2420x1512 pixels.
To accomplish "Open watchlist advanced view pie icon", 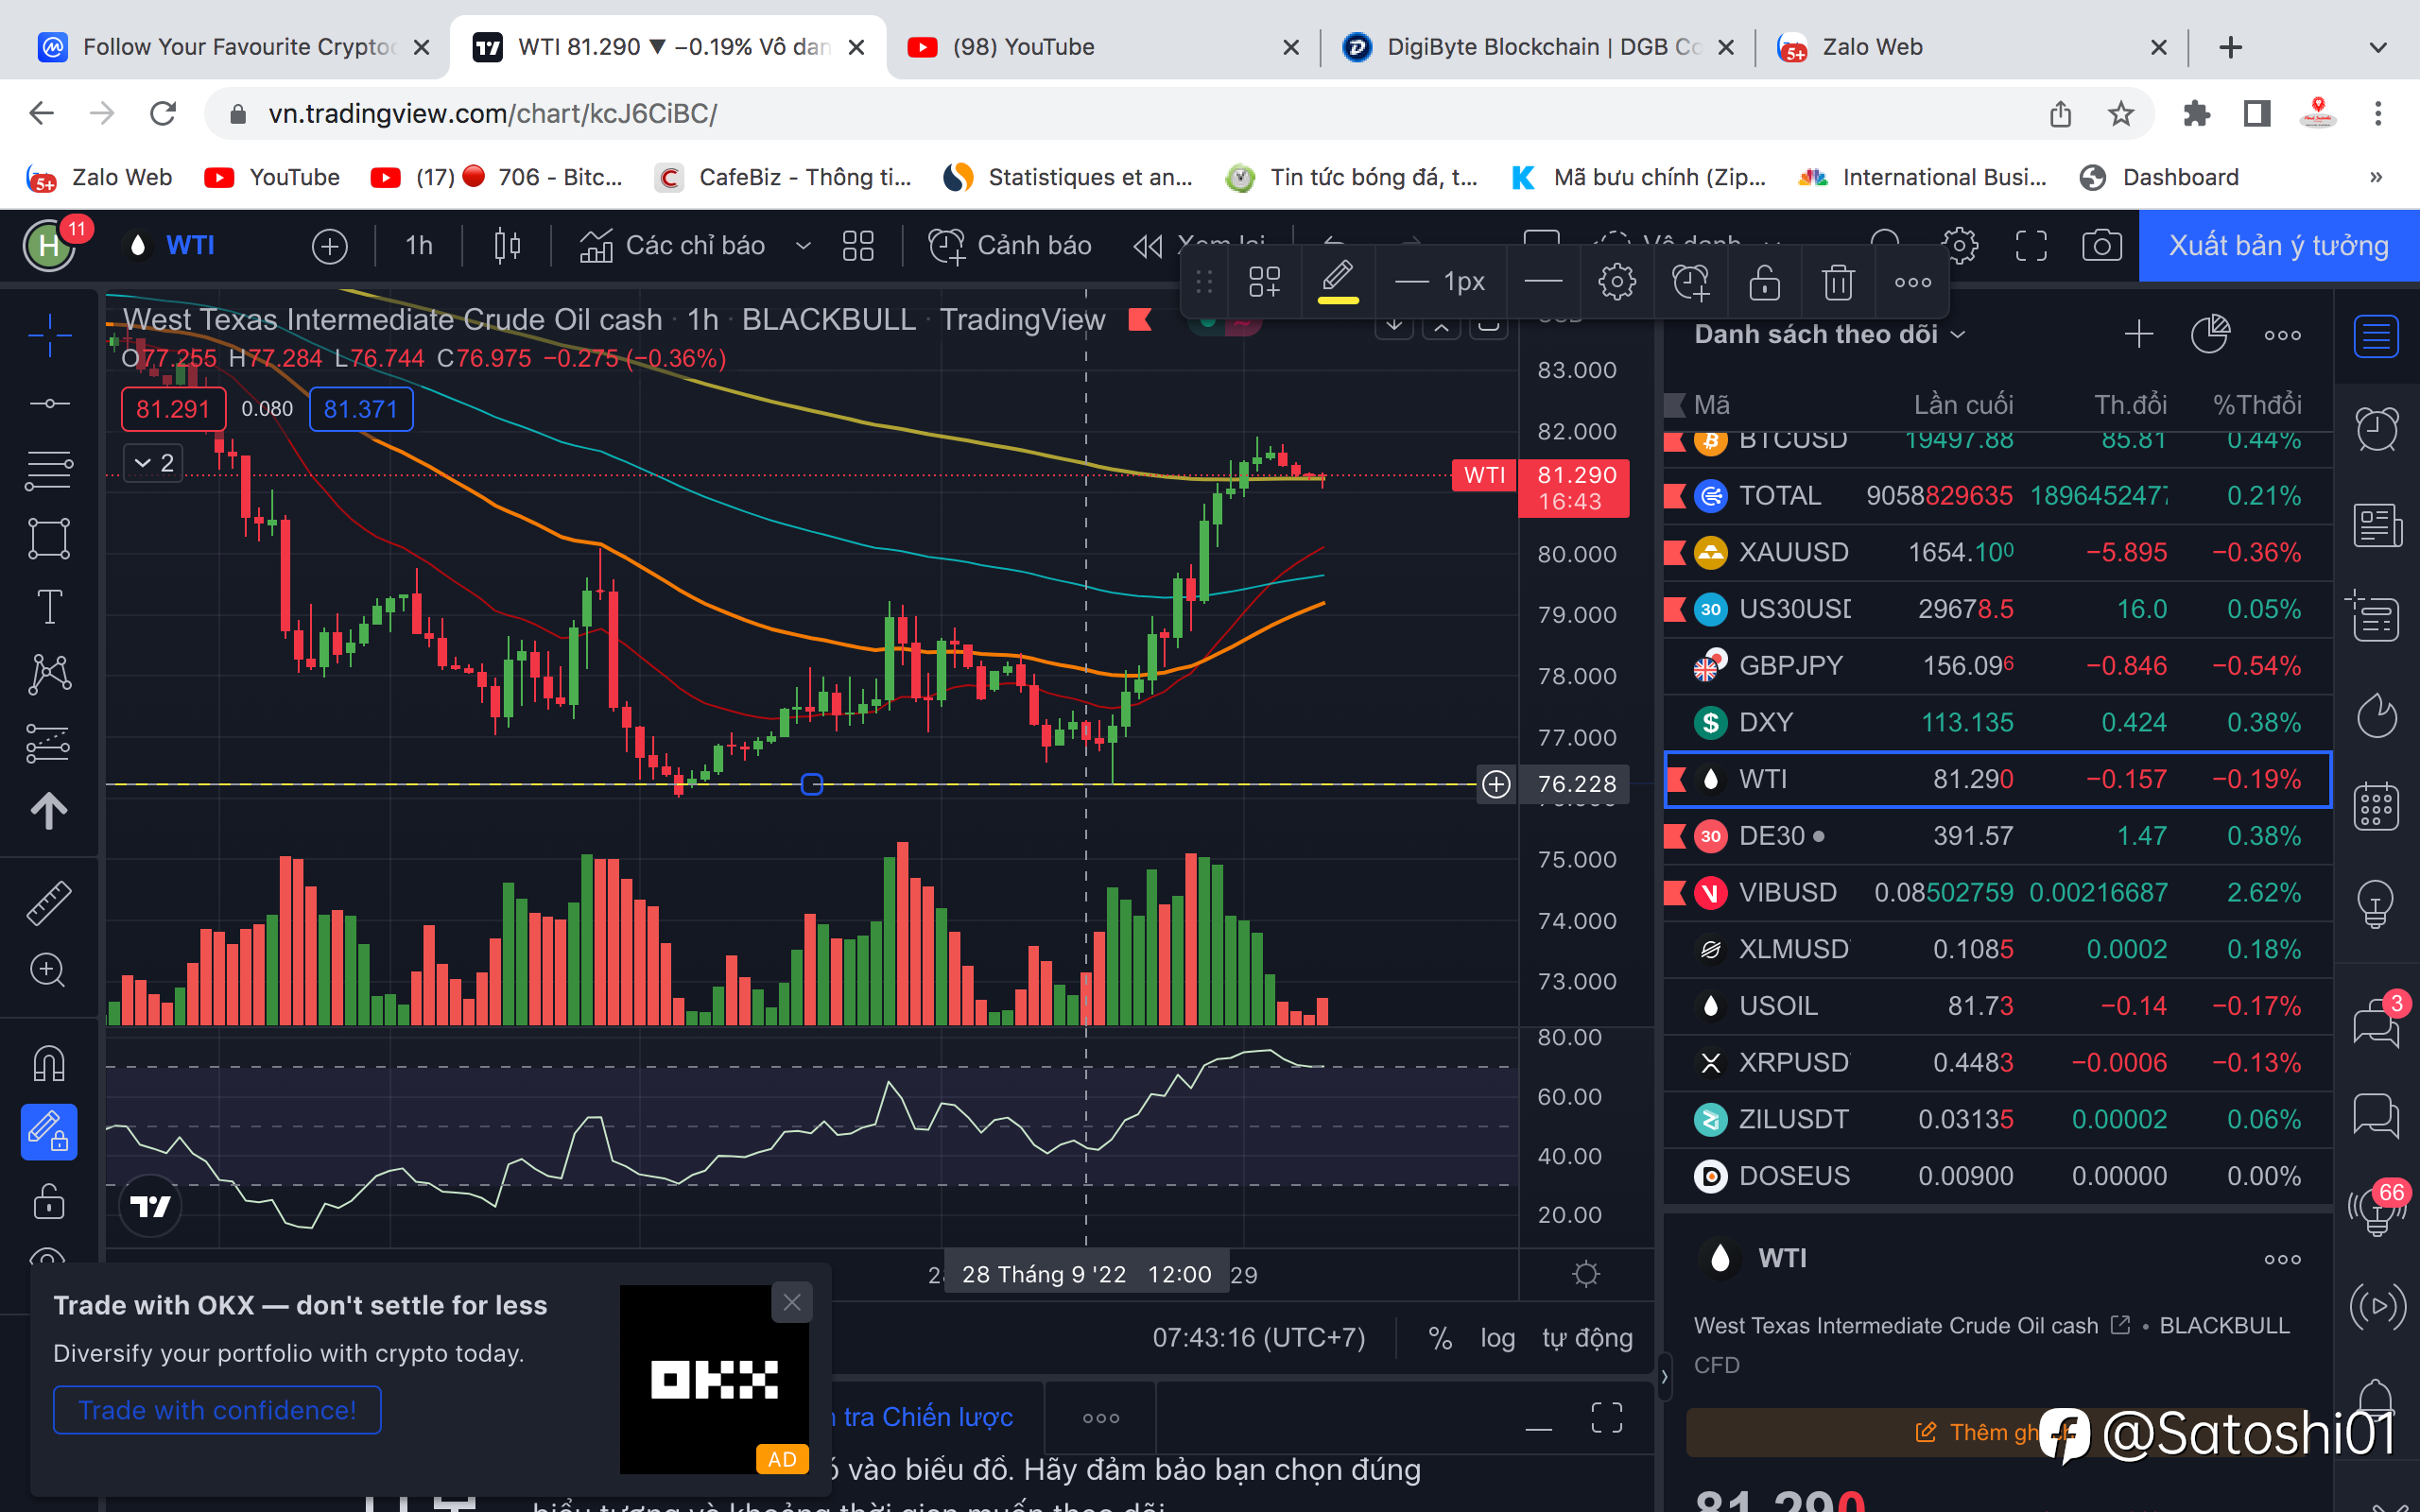I will click(x=2210, y=334).
